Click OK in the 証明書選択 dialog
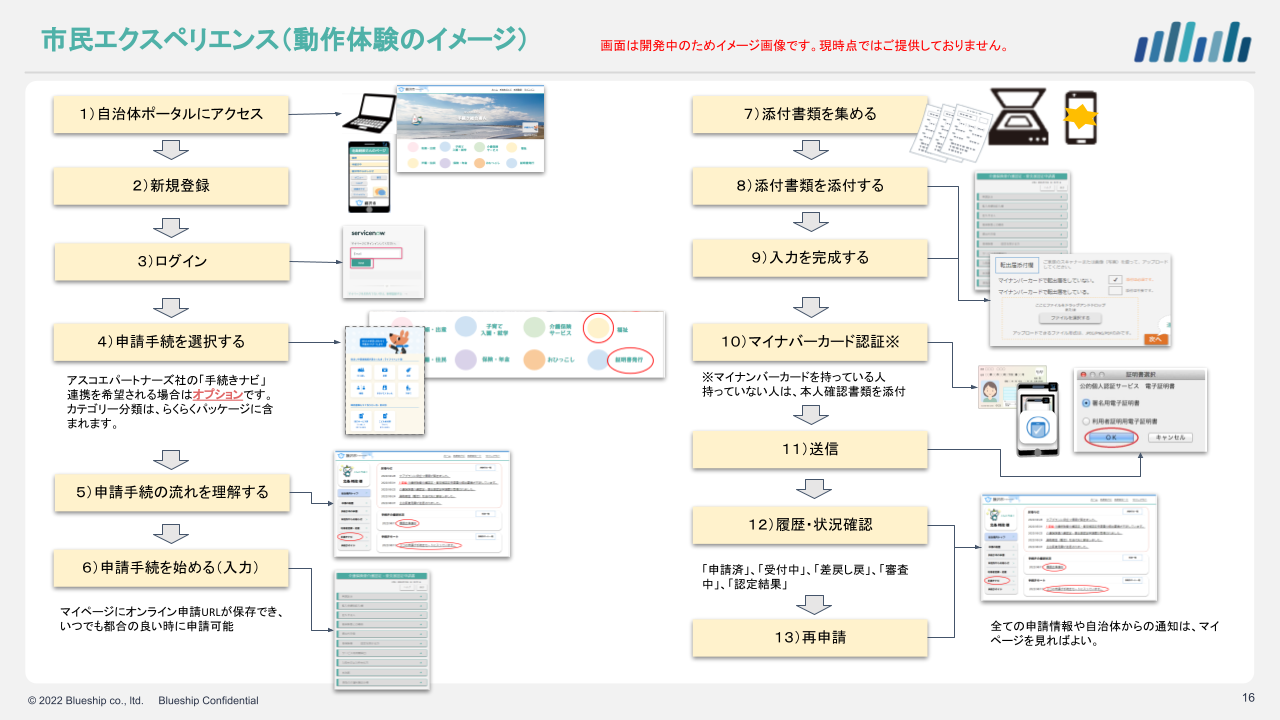Screen dimensions: 1280x720 (x=1110, y=438)
